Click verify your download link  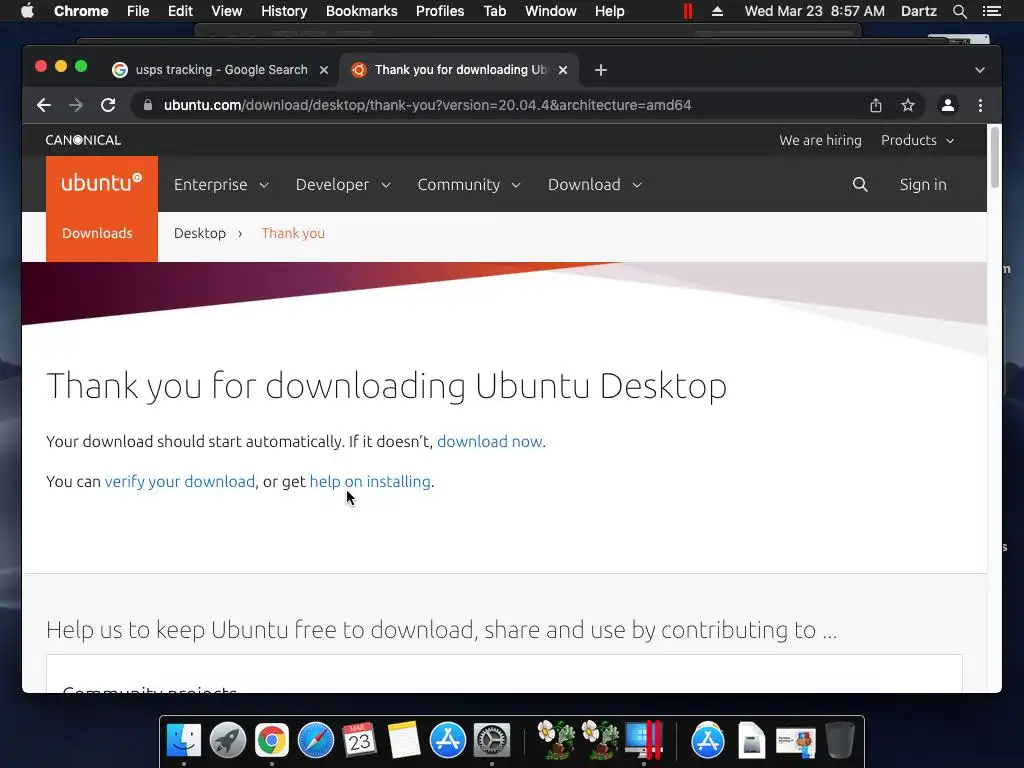click(x=180, y=481)
